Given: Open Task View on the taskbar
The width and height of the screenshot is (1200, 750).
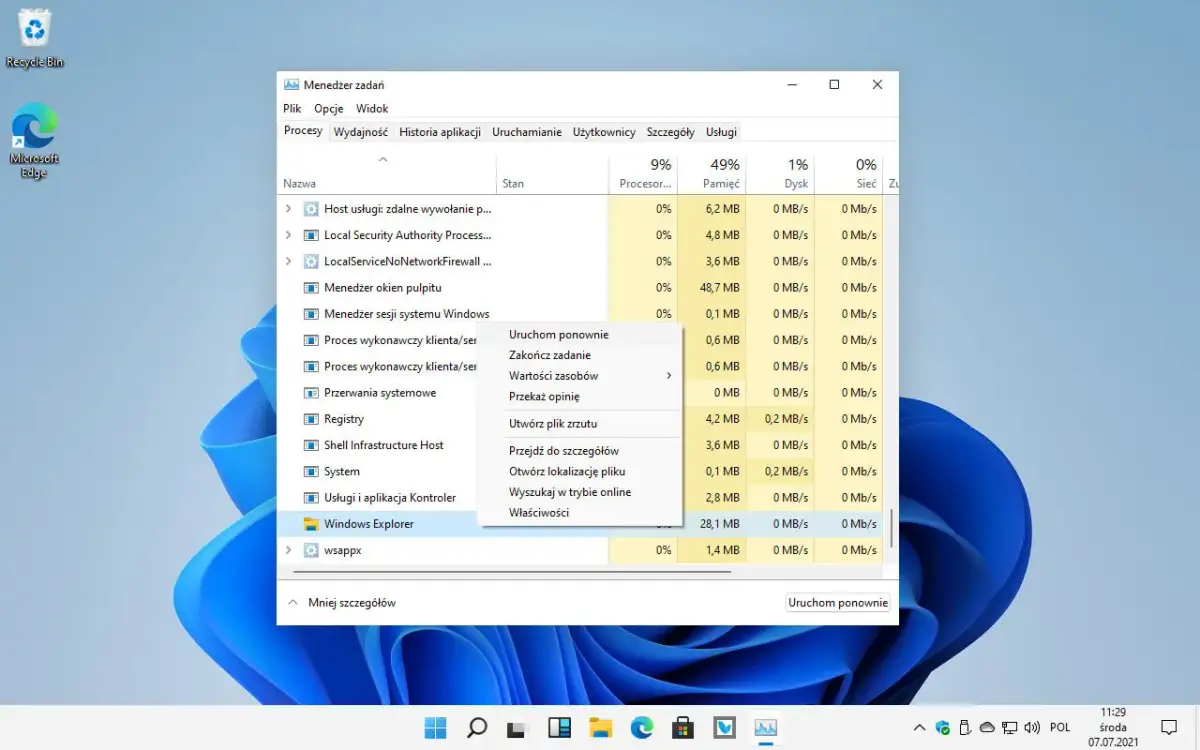Looking at the screenshot, I should point(516,727).
